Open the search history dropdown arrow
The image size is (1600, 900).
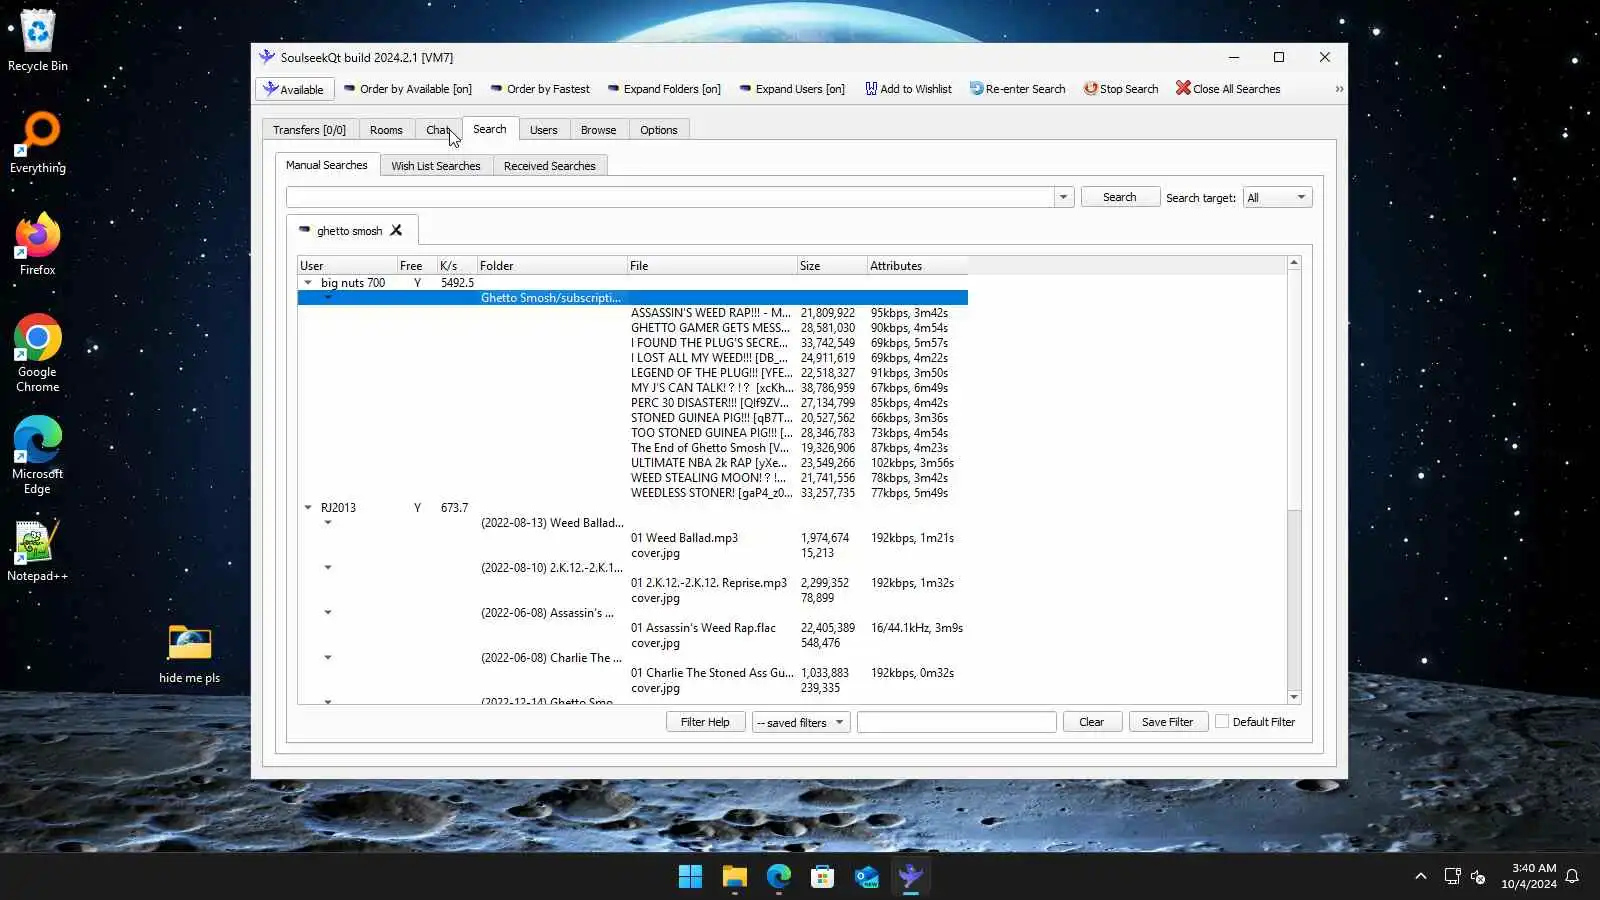click(x=1064, y=197)
